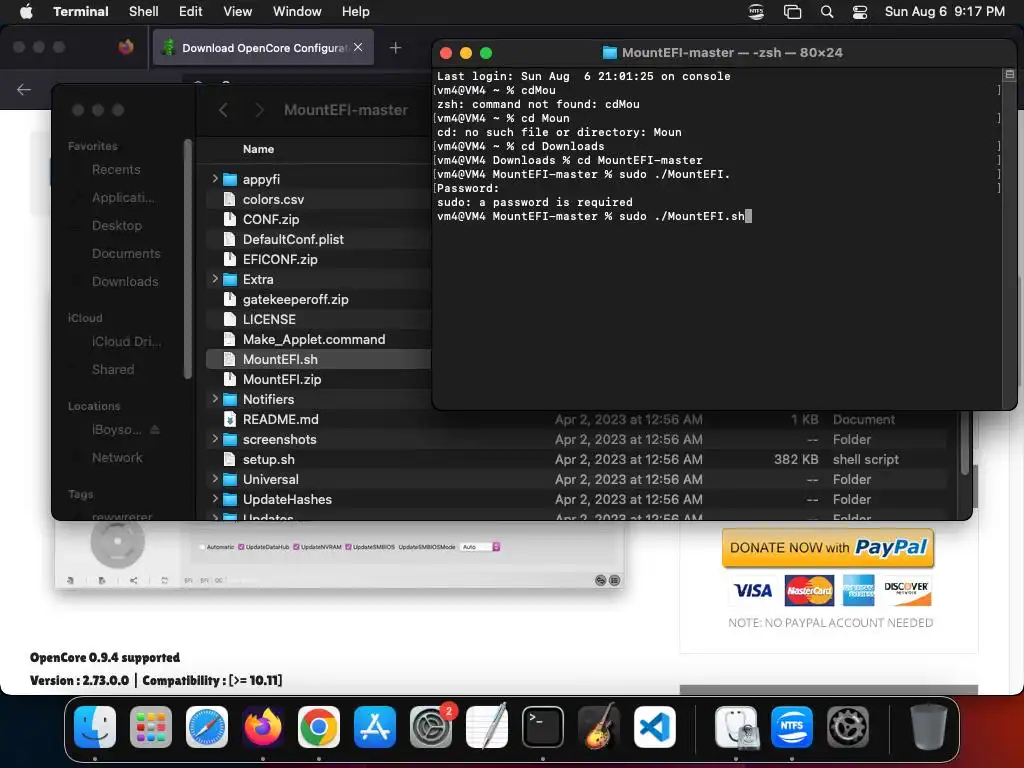Click Donate Now with PayPal button

point(828,547)
